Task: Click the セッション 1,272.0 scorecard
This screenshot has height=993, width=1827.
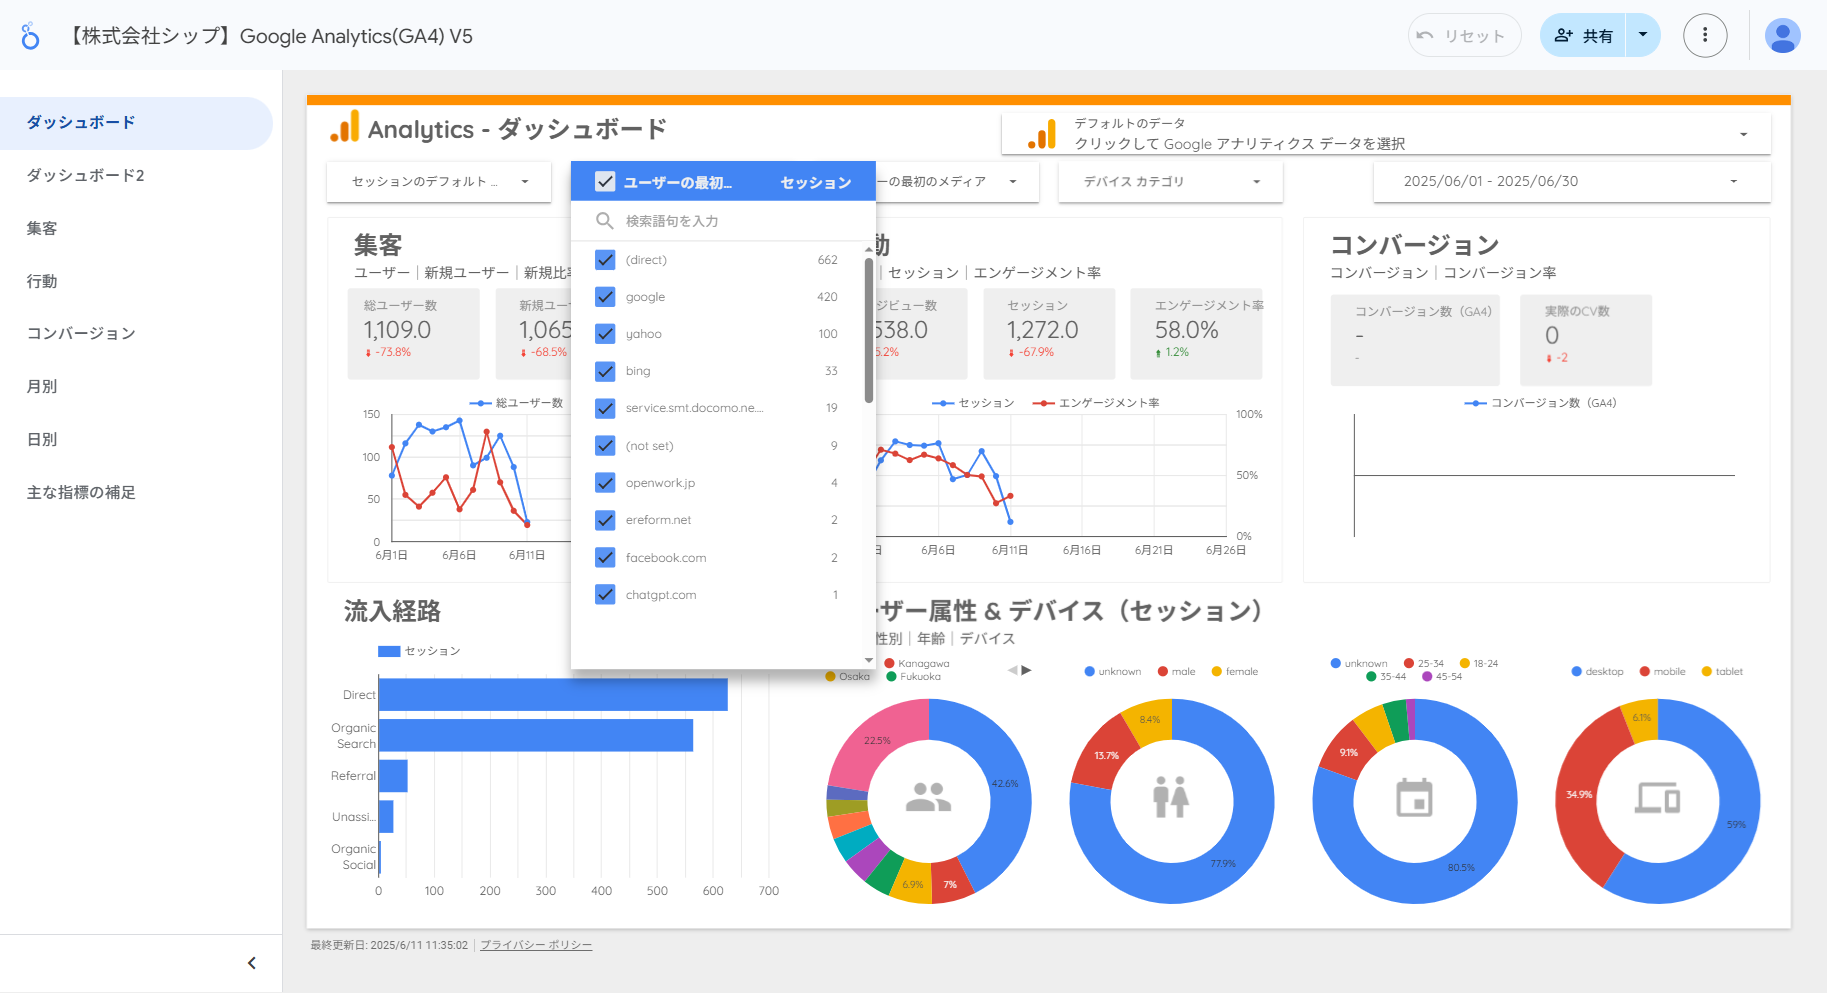Action: [1049, 334]
